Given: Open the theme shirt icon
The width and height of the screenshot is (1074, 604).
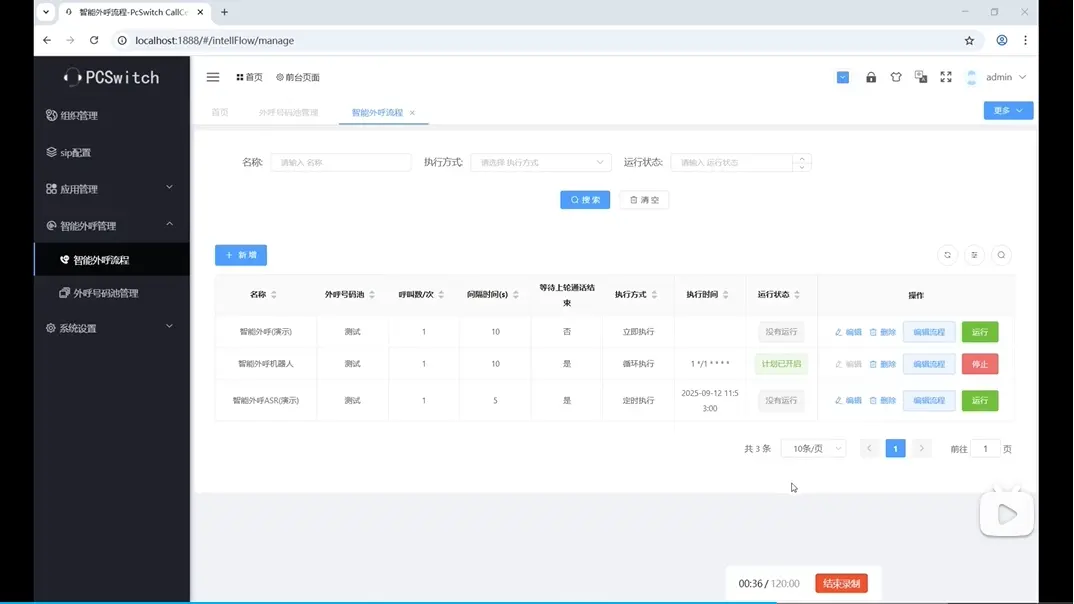Looking at the screenshot, I should 896,77.
